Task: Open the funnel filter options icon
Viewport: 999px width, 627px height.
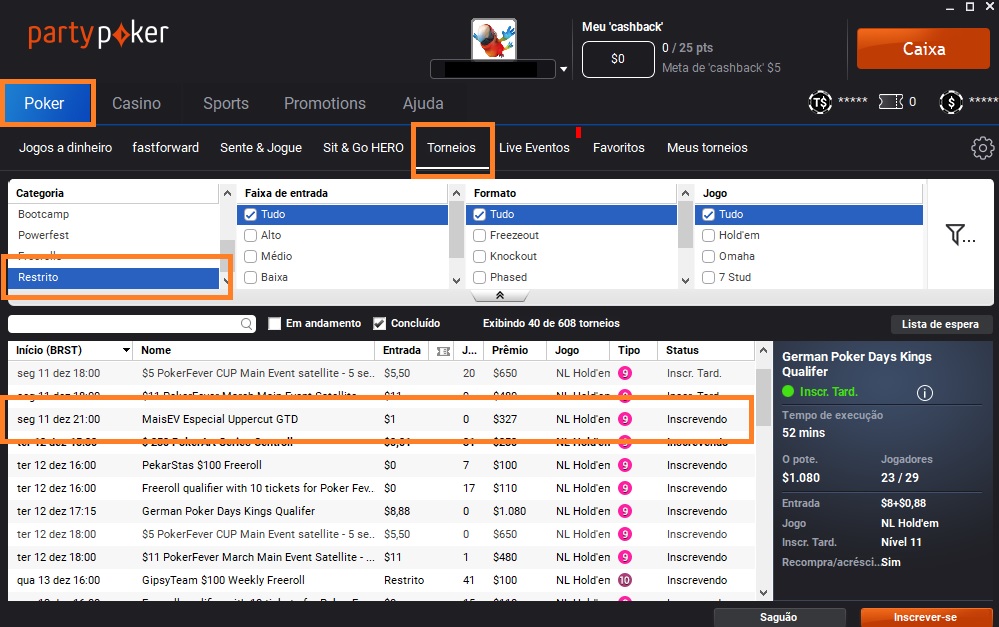Action: (x=960, y=234)
